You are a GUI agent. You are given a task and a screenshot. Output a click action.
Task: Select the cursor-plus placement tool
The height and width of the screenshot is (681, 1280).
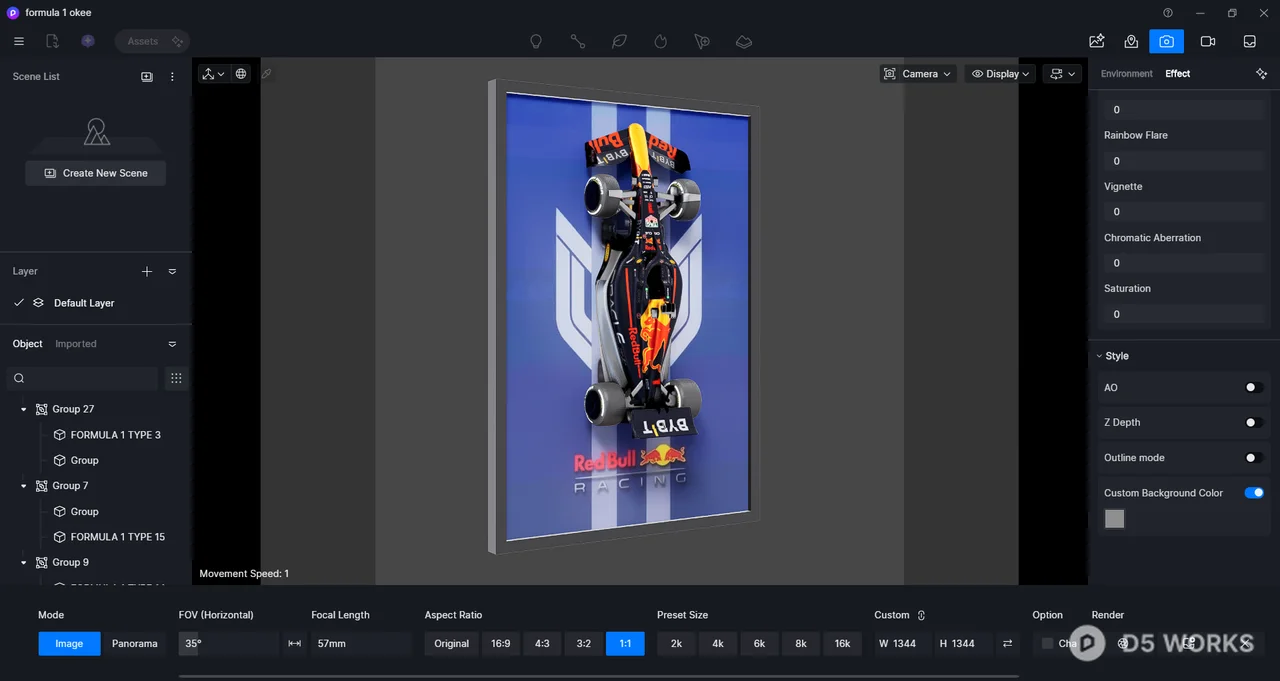[x=702, y=42]
